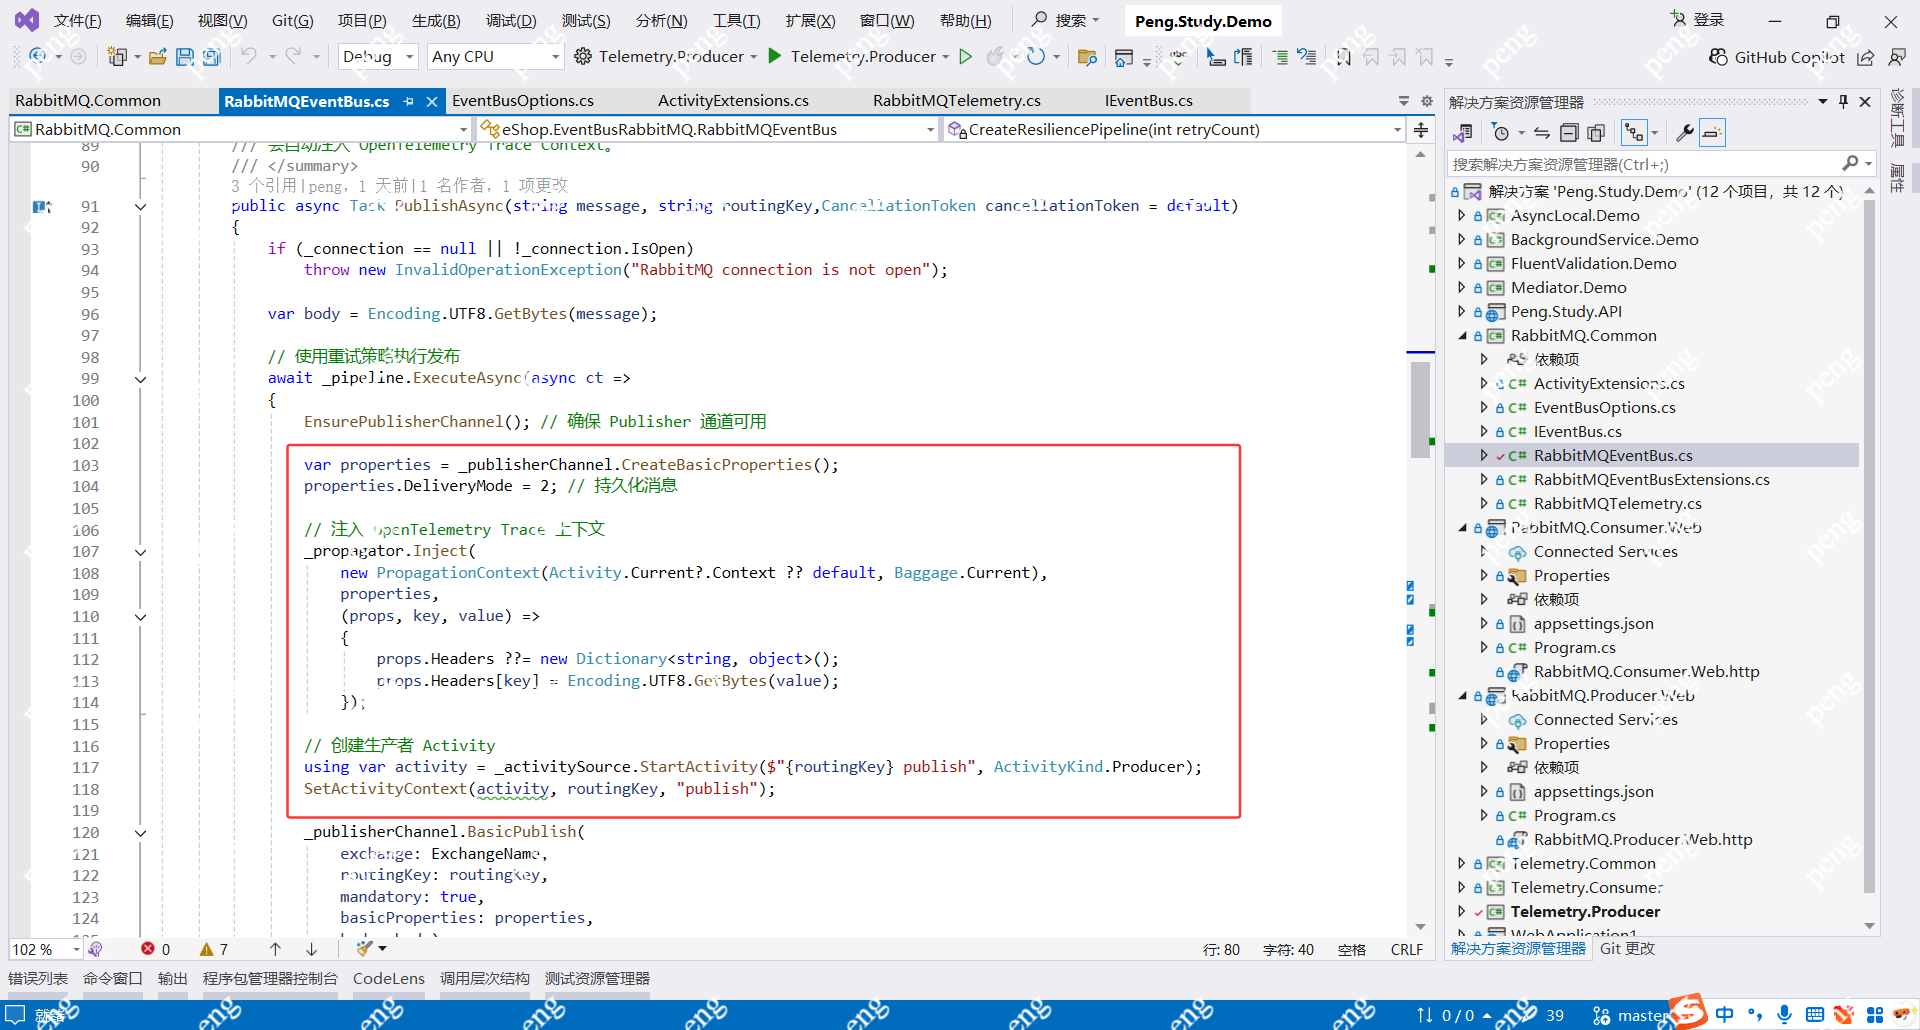Open the CreateResiliencePipeline member dropdown
The height and width of the screenshot is (1030, 1920).
[1174, 129]
